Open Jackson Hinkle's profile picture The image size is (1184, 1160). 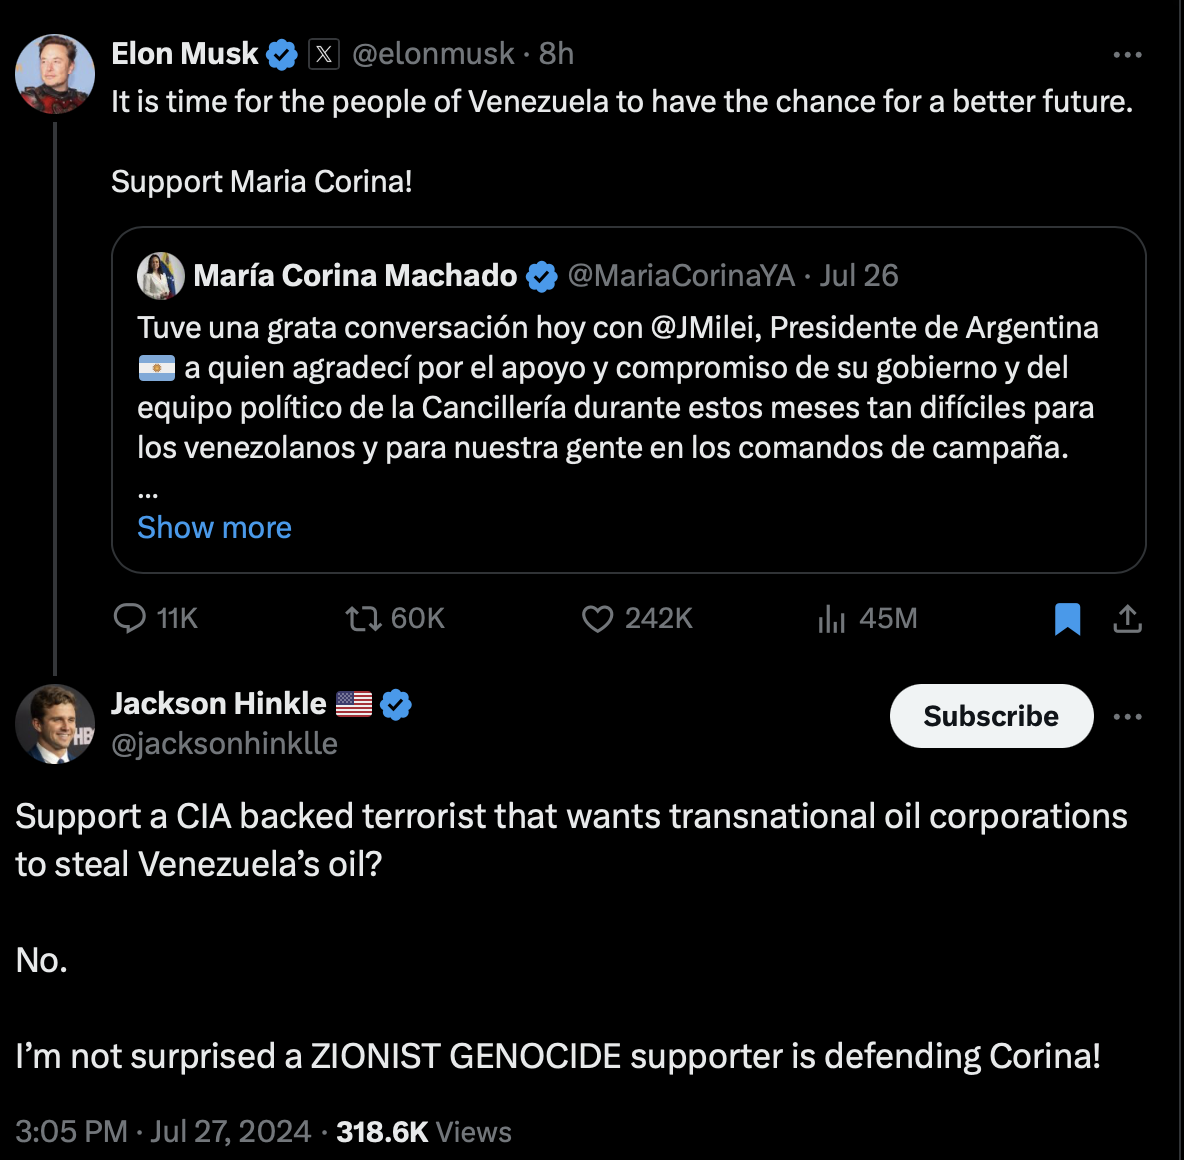point(55,724)
